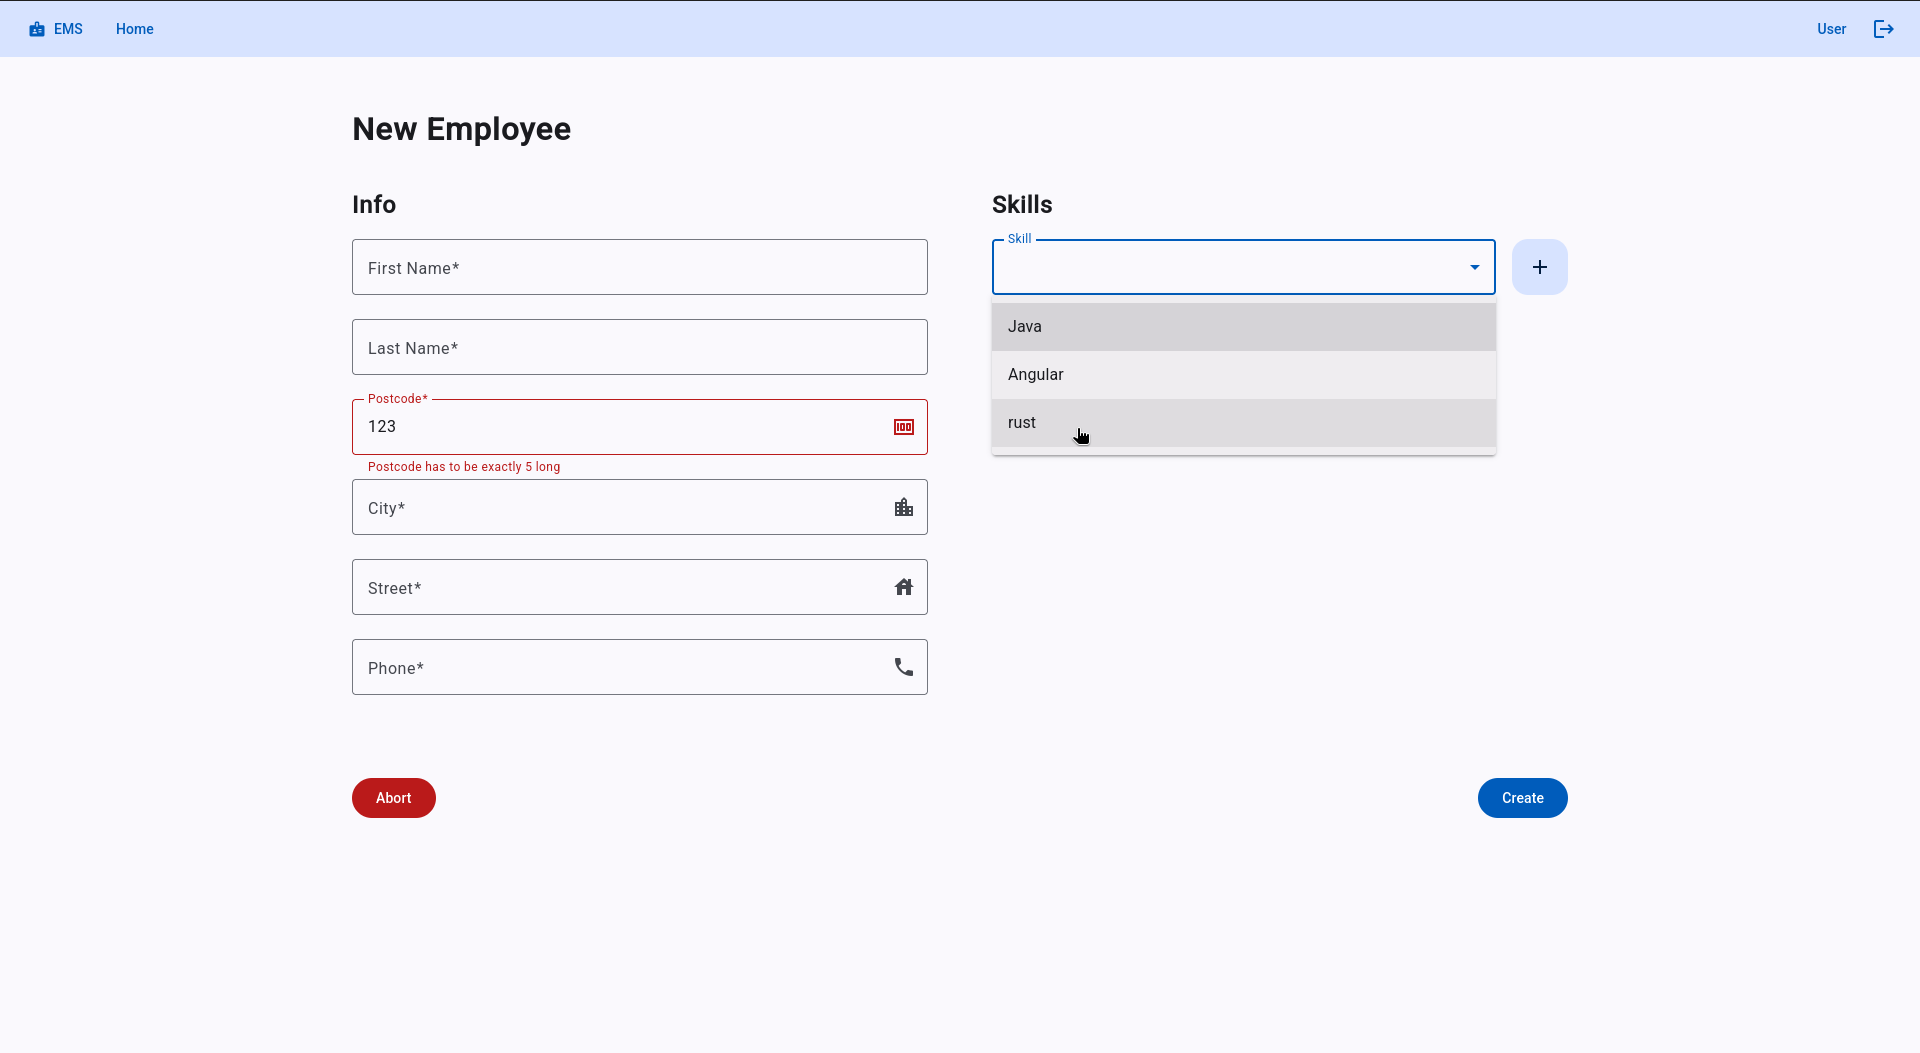Submit form with Create button
The height and width of the screenshot is (1053, 1920).
tap(1523, 798)
